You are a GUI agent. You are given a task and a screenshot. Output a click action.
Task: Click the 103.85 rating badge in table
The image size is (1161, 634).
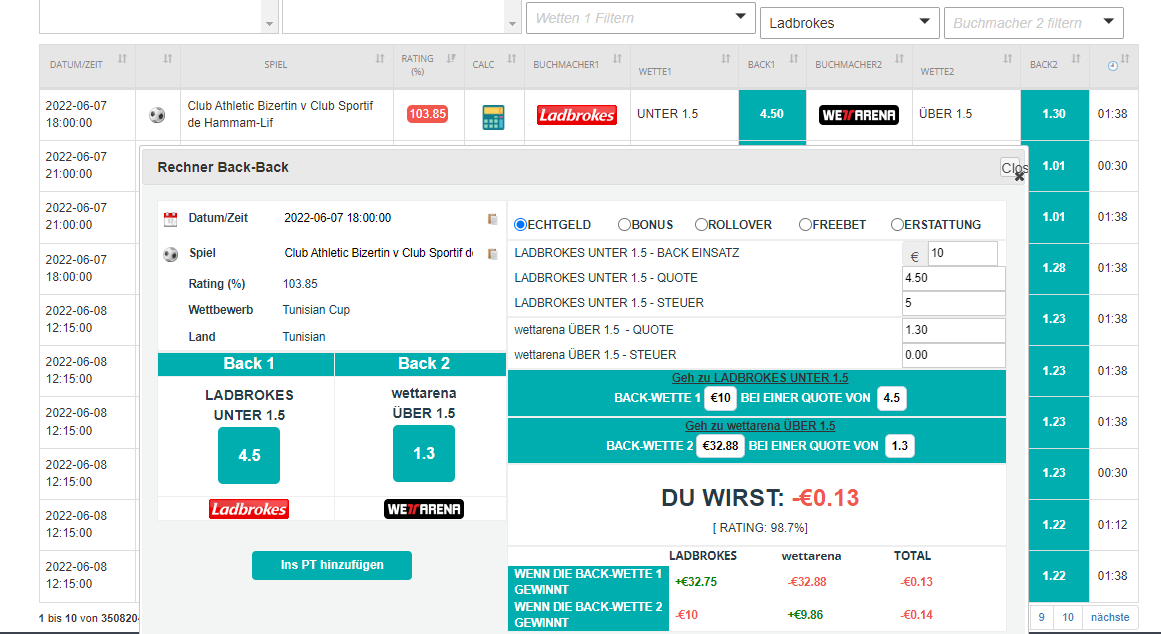427,114
